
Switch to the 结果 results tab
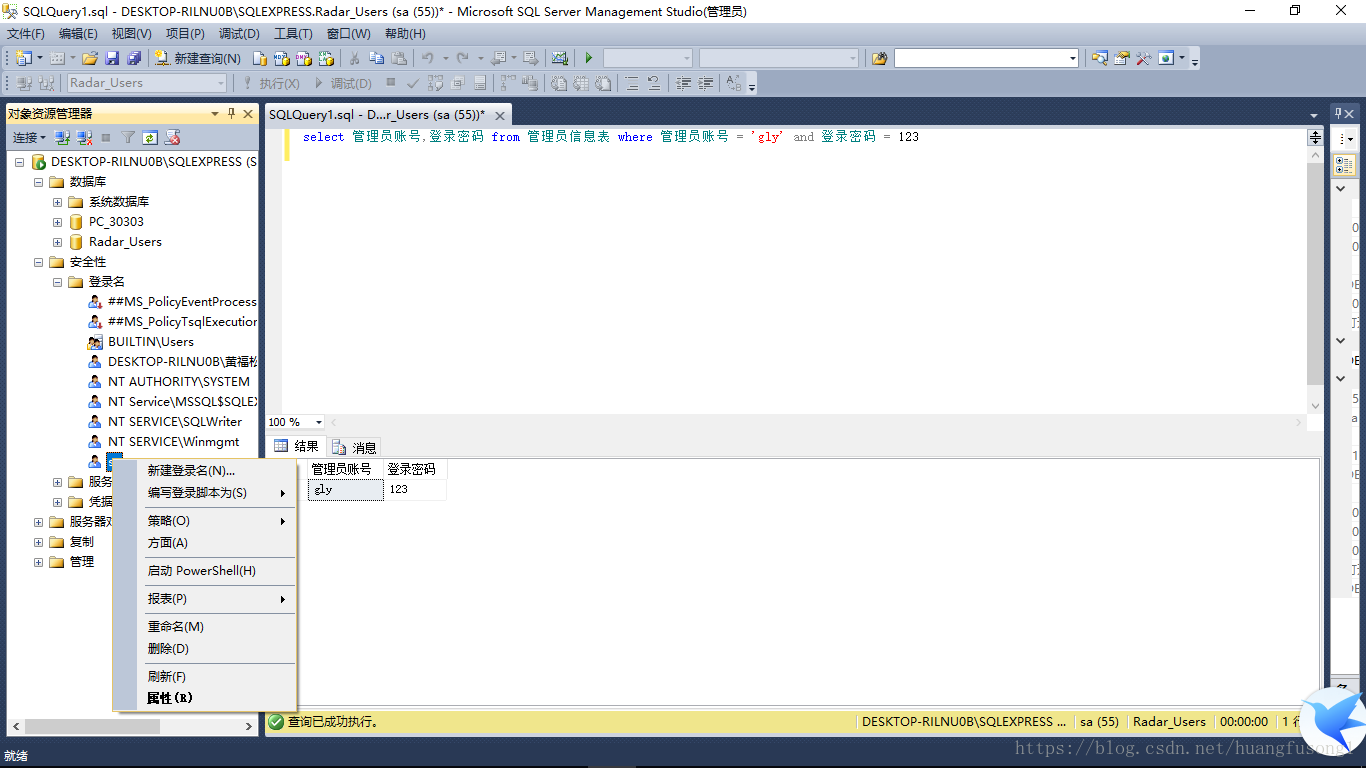point(297,447)
